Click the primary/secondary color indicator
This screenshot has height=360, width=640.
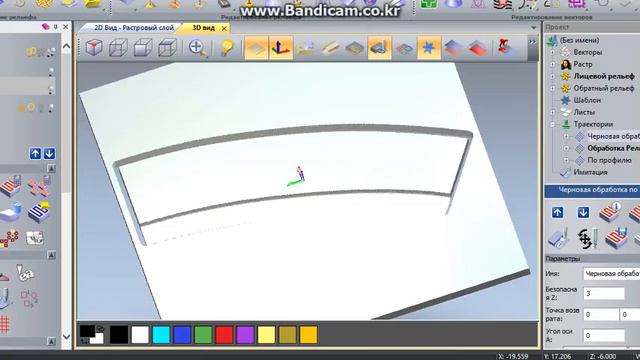(91, 335)
